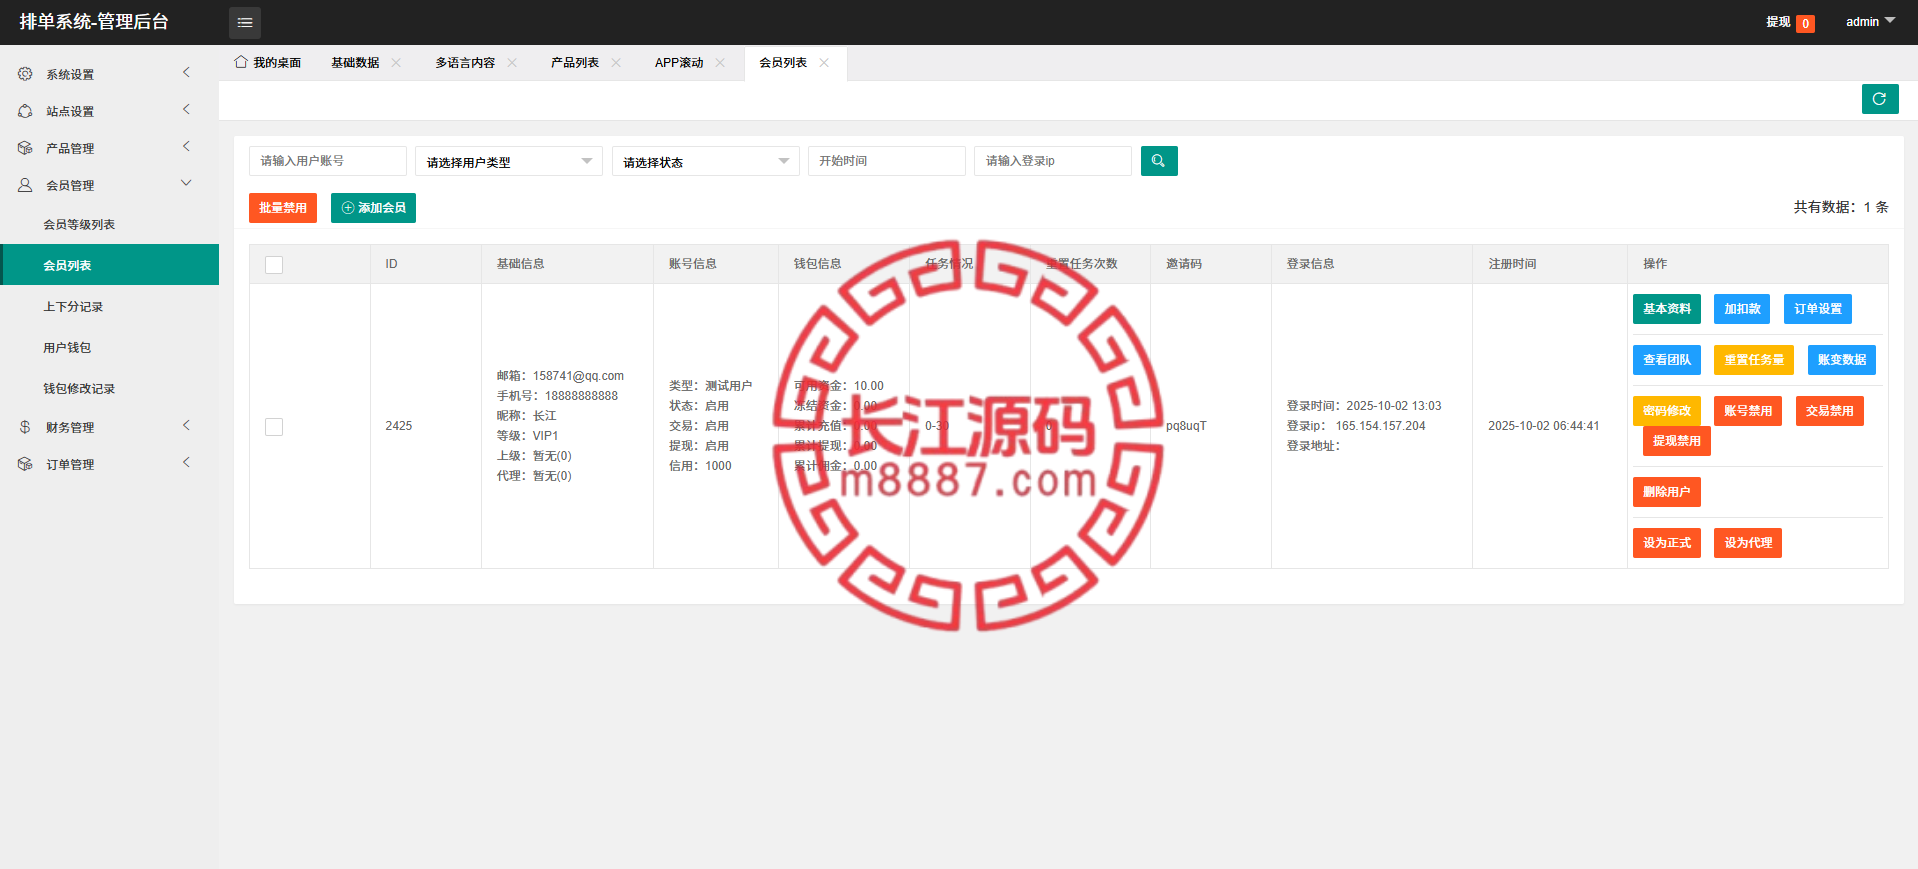Click the 产品管理 cube icon
Image resolution: width=1918 pixels, height=869 pixels.
coord(25,148)
